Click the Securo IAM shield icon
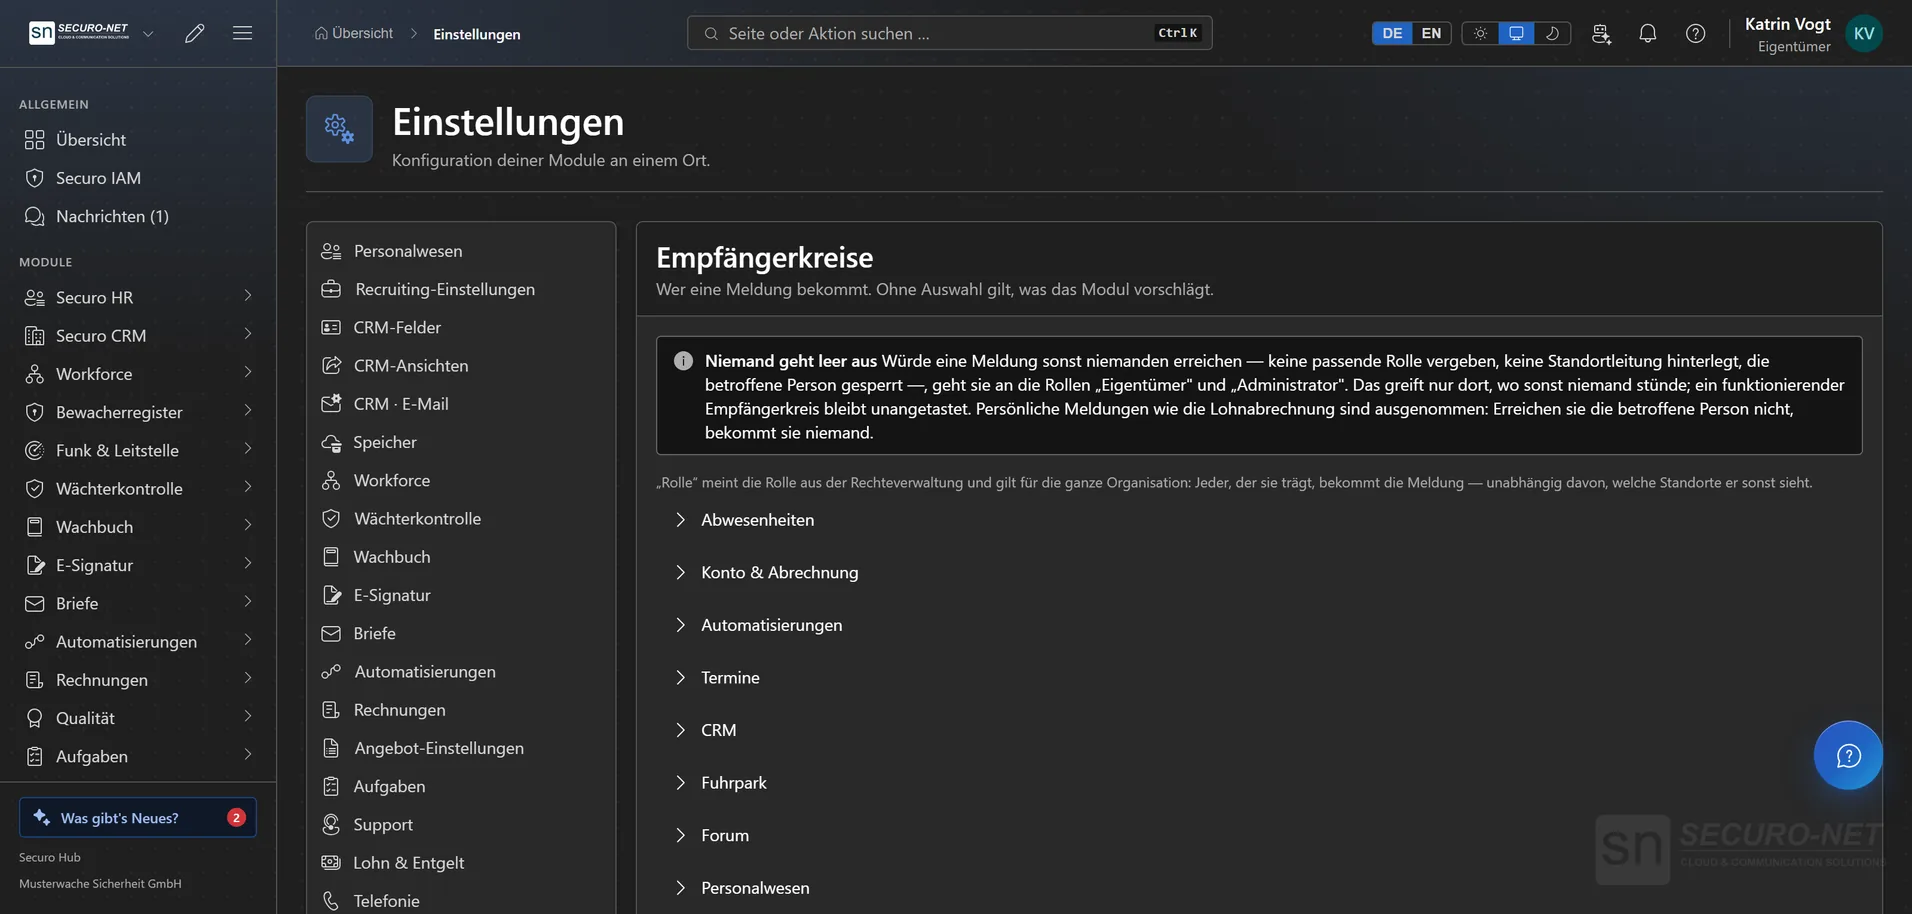 [35, 178]
